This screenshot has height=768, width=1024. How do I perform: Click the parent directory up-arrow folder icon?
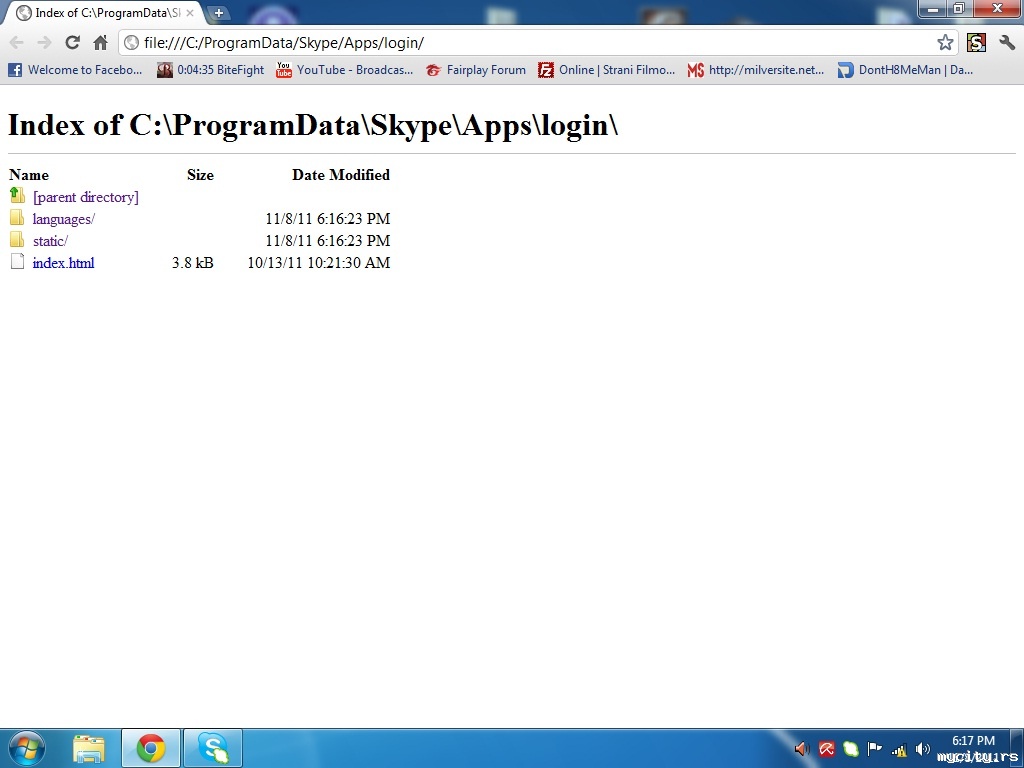pos(18,195)
